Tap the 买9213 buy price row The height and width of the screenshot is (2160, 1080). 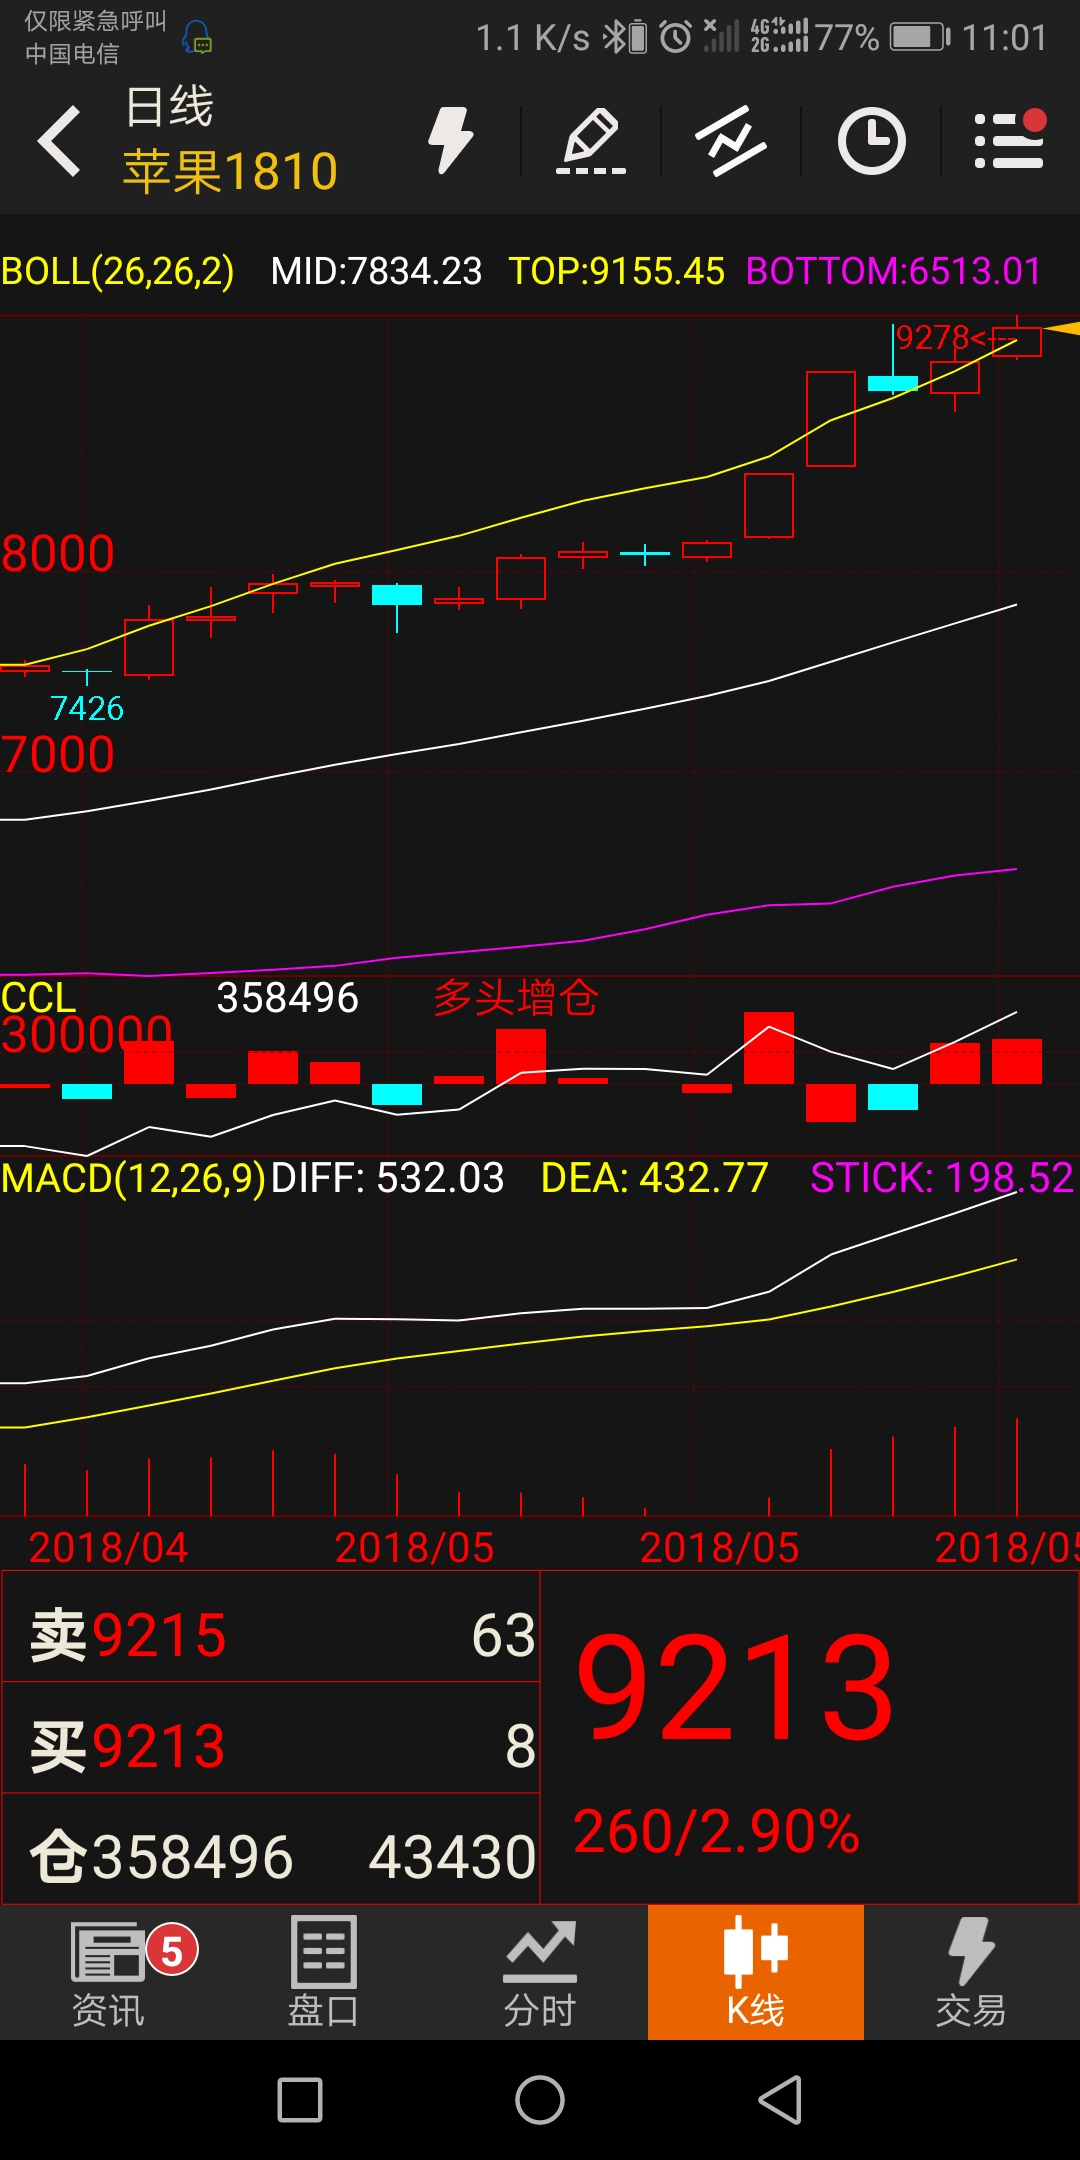tap(271, 1746)
